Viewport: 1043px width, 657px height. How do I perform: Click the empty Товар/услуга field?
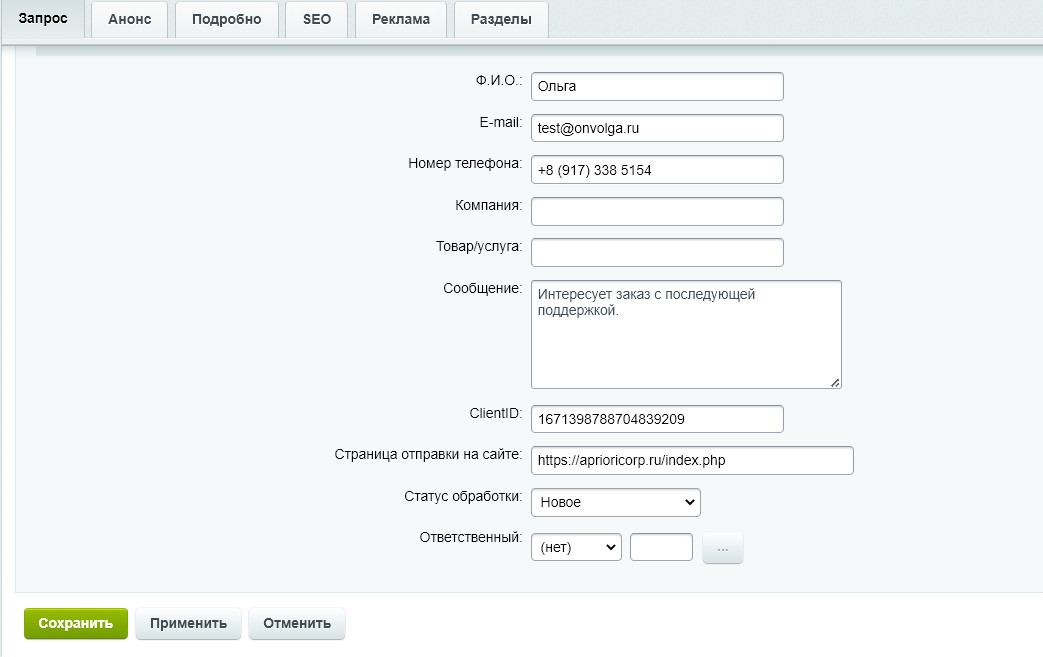(x=657, y=253)
